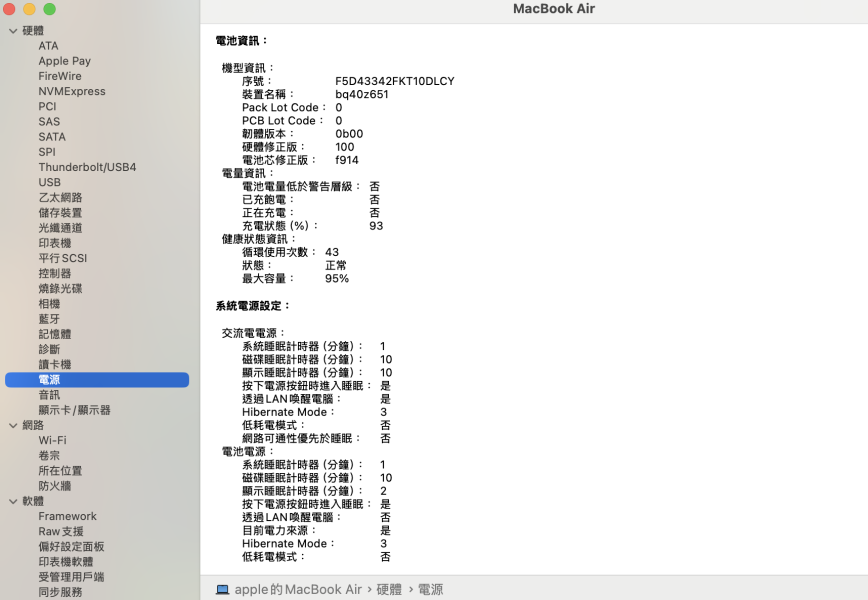Open Thunderbolt/USB4 information
This screenshot has width=868, height=600.
(87, 167)
